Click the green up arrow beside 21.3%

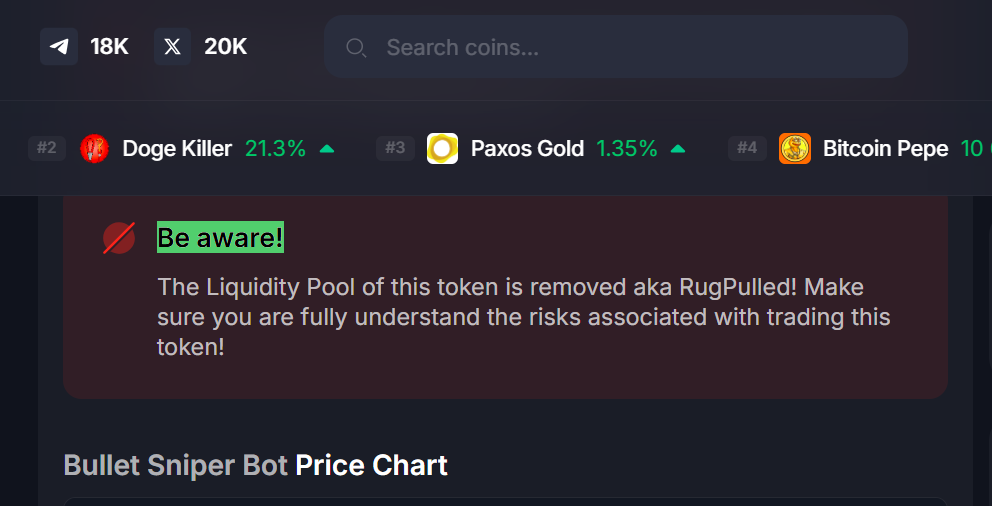pos(326,149)
